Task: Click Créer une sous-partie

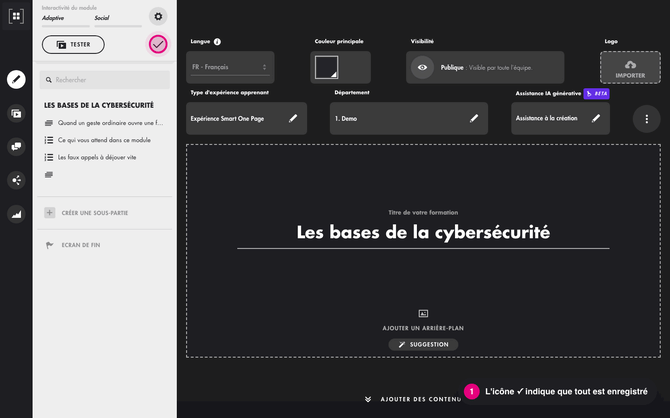Action: click(x=95, y=213)
